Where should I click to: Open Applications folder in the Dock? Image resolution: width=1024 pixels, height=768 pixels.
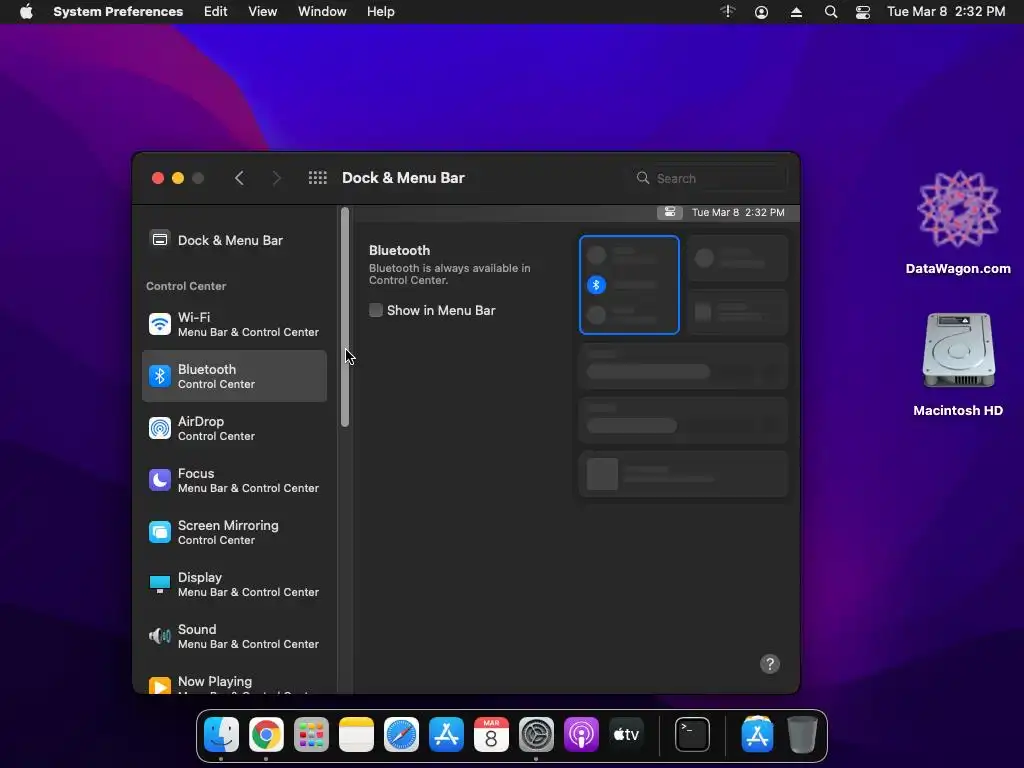coord(758,735)
